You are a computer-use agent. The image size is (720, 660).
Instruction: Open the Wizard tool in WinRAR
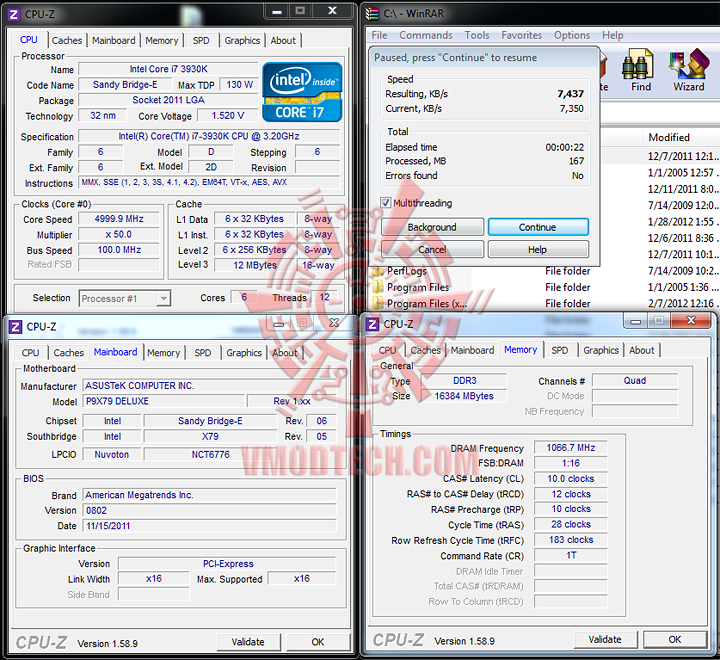point(688,70)
